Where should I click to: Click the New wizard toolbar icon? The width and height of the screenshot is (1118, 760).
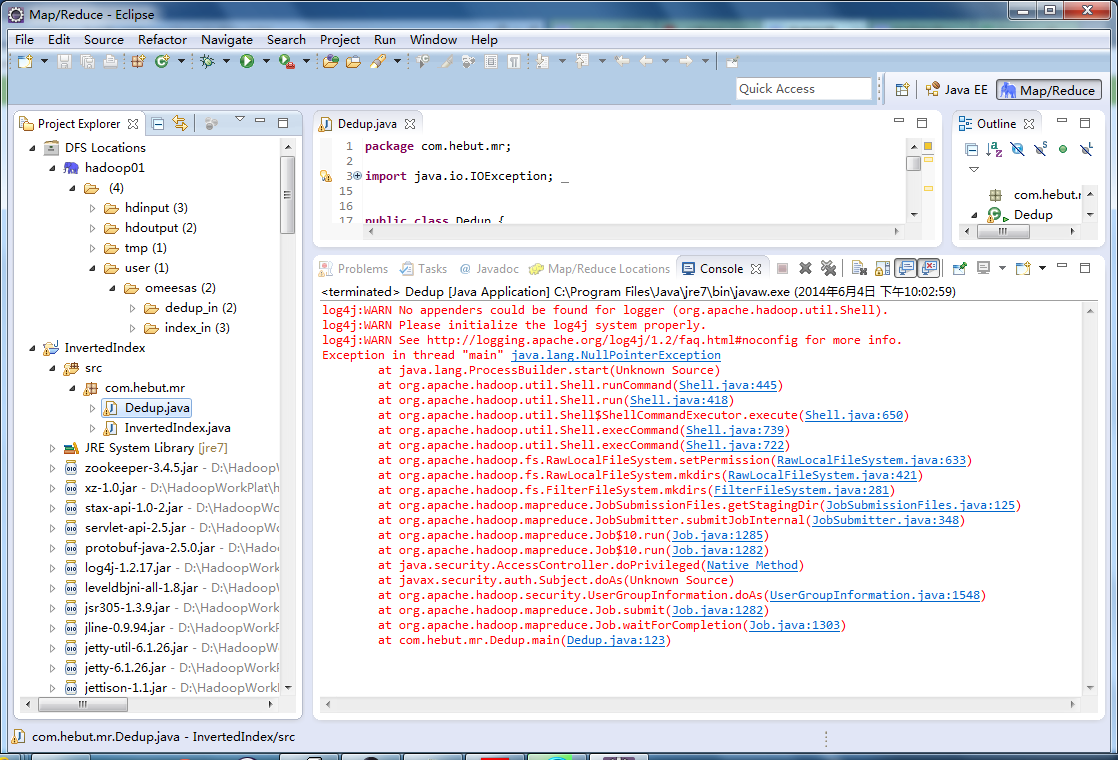pyautogui.click(x=25, y=61)
